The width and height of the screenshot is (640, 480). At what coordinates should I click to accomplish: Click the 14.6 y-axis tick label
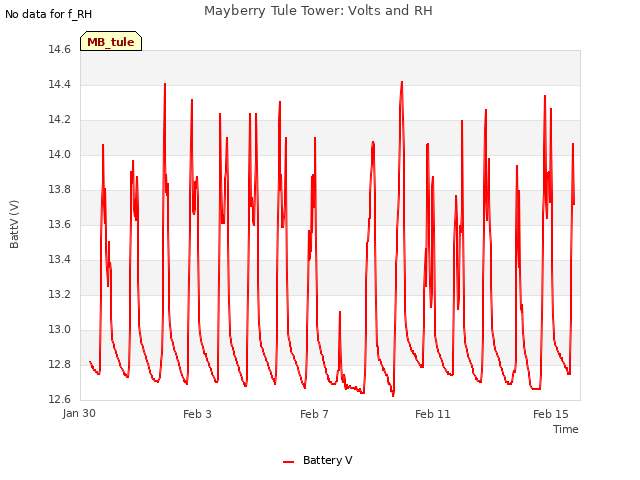(x=59, y=49)
